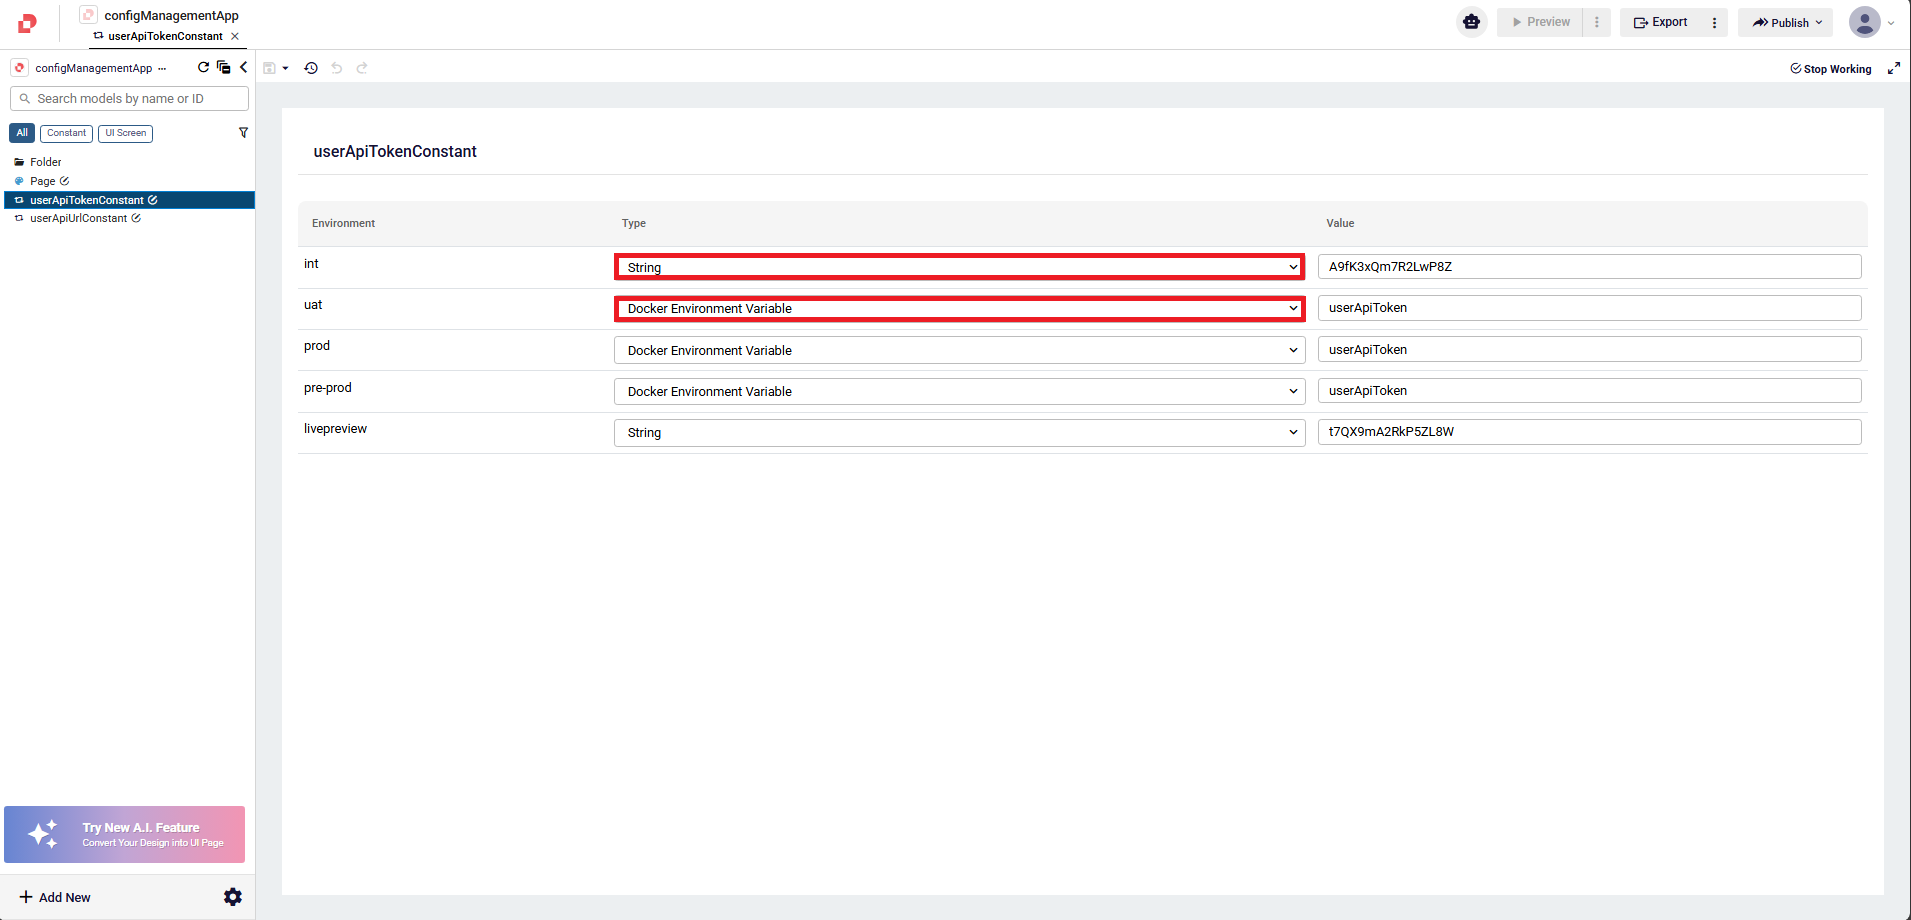Image resolution: width=1911 pixels, height=920 pixels.
Task: Click the Try New A.I. Feature banner
Action: 125,834
